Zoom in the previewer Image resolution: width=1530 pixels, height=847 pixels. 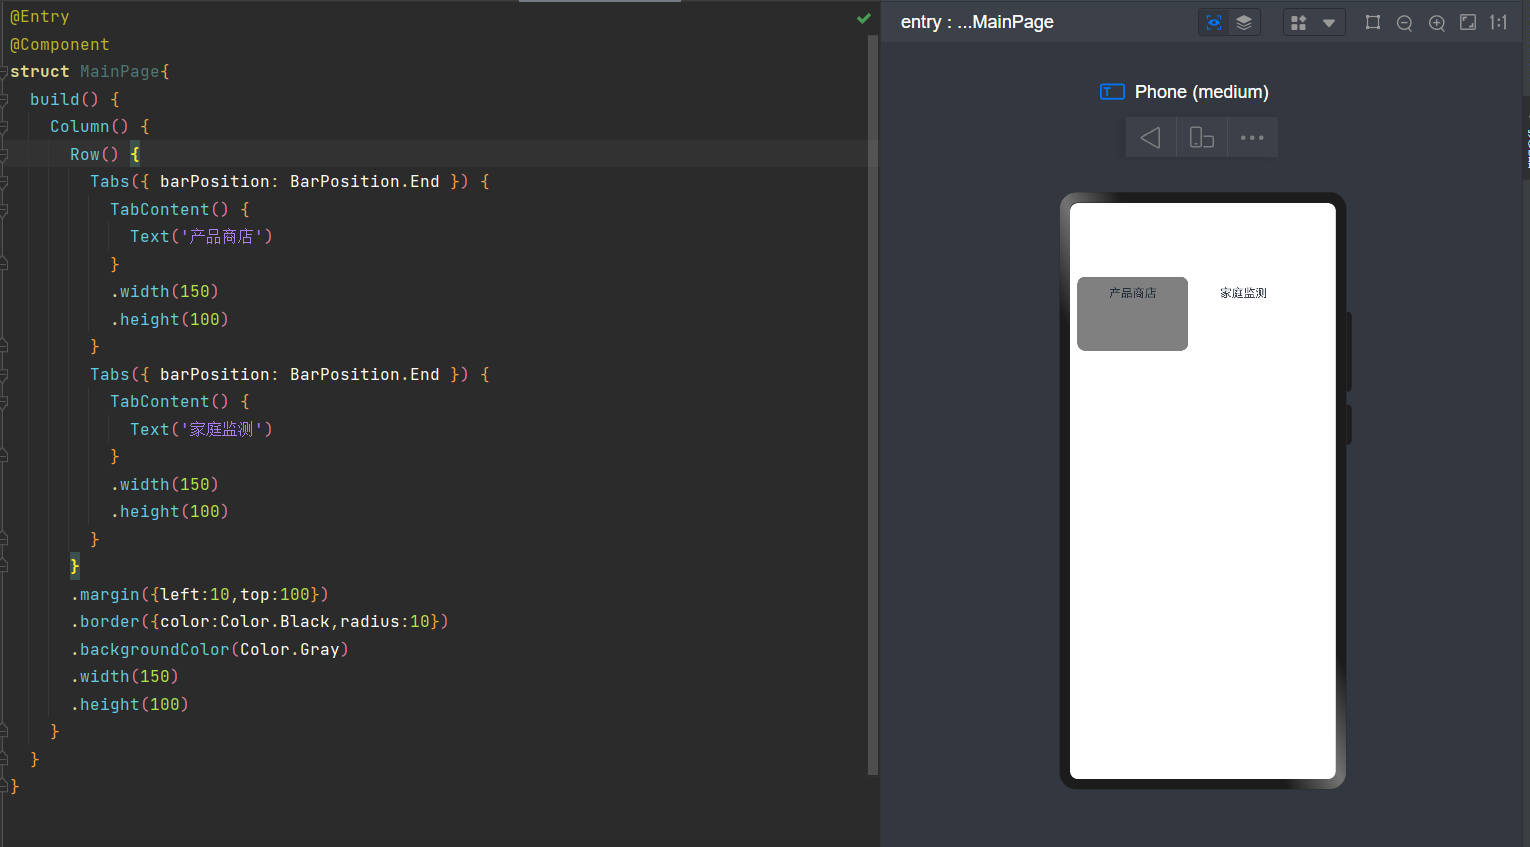tap(1437, 23)
